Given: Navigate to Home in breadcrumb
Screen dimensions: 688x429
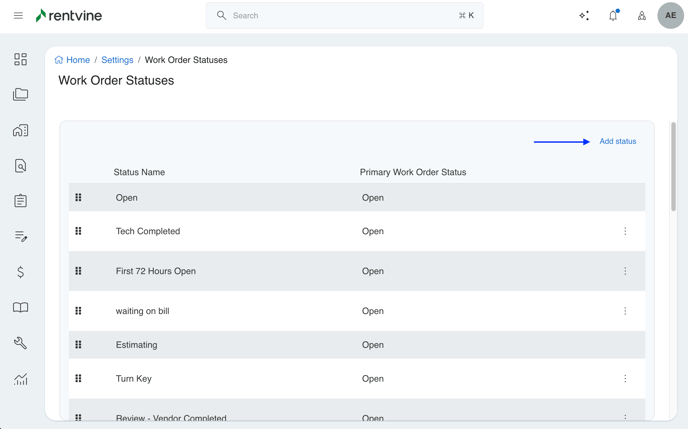Looking at the screenshot, I should (x=77, y=60).
